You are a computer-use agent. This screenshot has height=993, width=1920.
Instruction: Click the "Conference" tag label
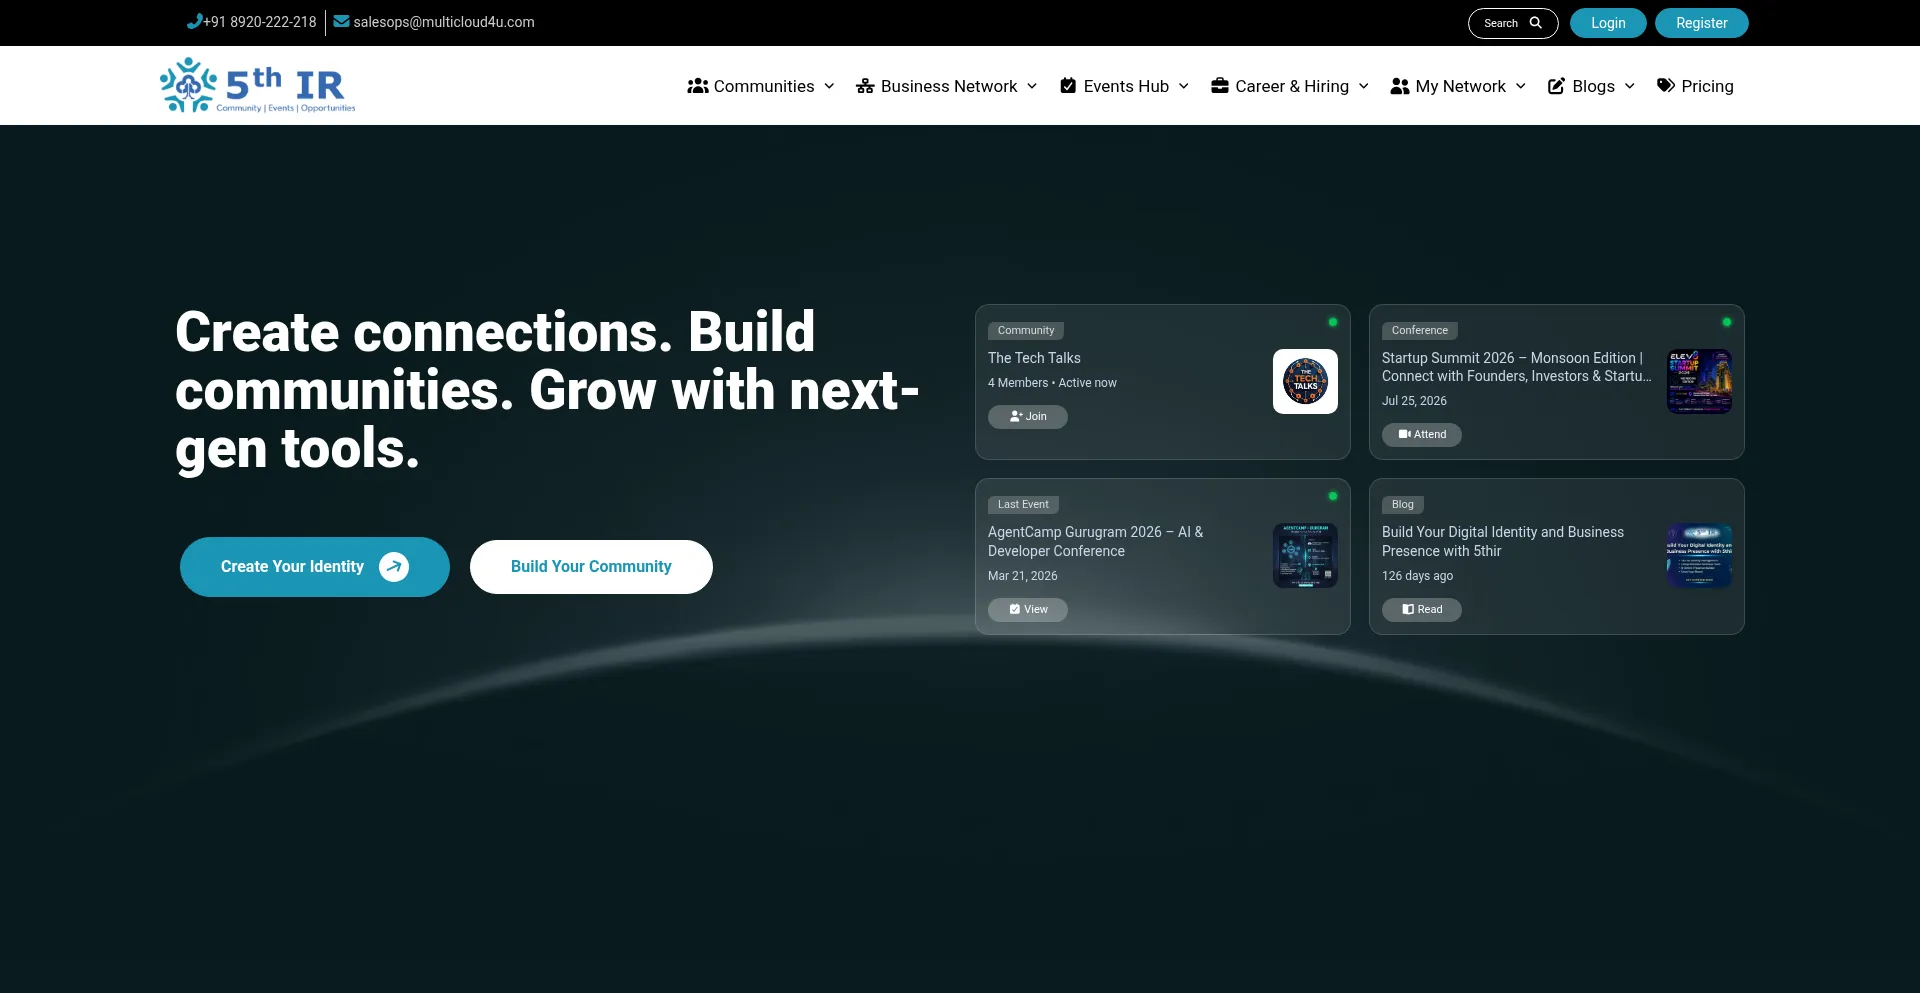point(1420,330)
